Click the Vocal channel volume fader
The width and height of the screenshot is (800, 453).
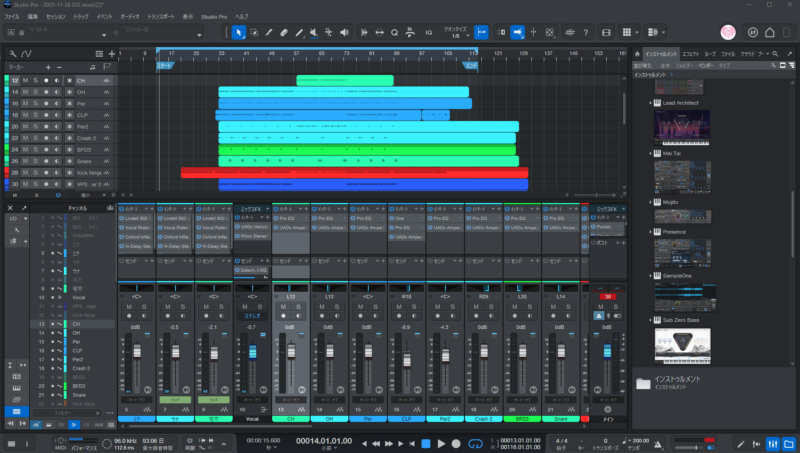click(x=252, y=354)
